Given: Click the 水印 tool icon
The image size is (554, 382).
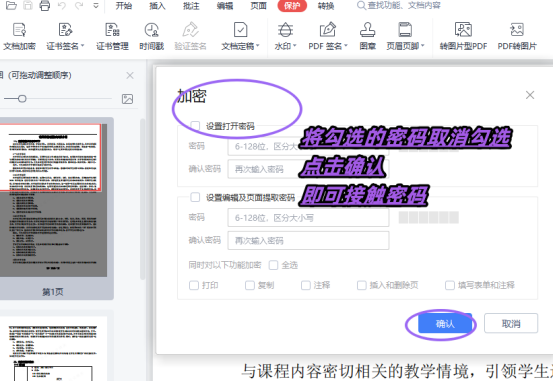Looking at the screenshot, I should pyautogui.click(x=285, y=30).
